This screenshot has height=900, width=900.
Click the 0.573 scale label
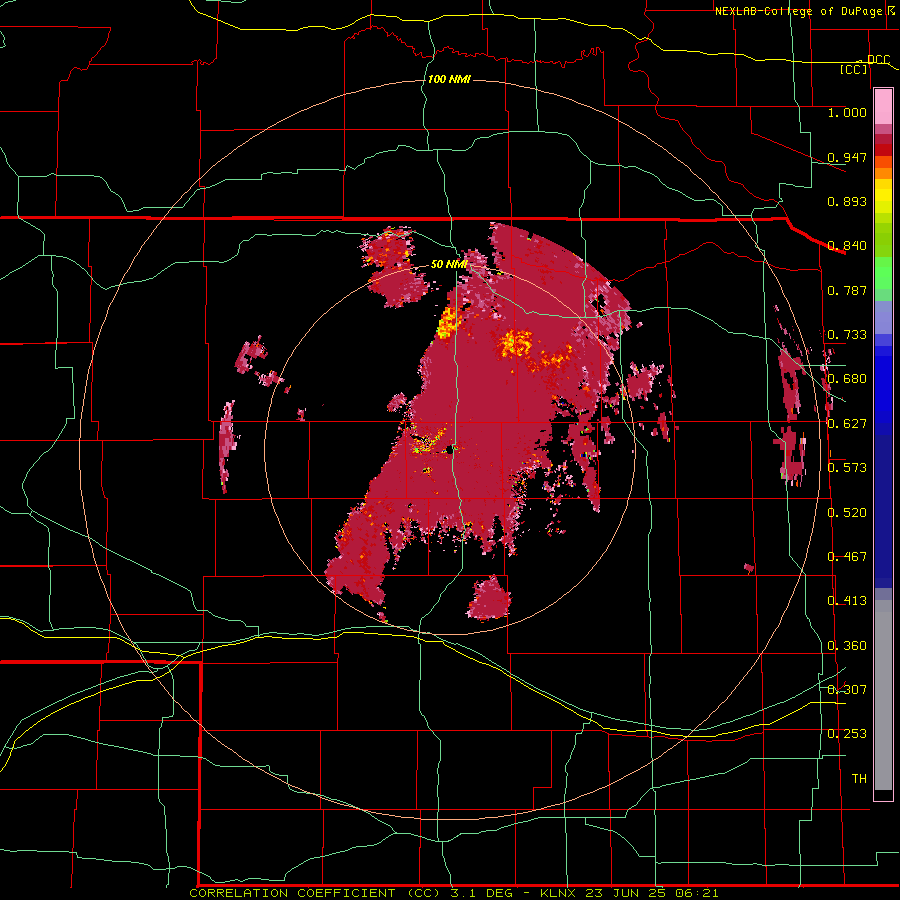(847, 468)
